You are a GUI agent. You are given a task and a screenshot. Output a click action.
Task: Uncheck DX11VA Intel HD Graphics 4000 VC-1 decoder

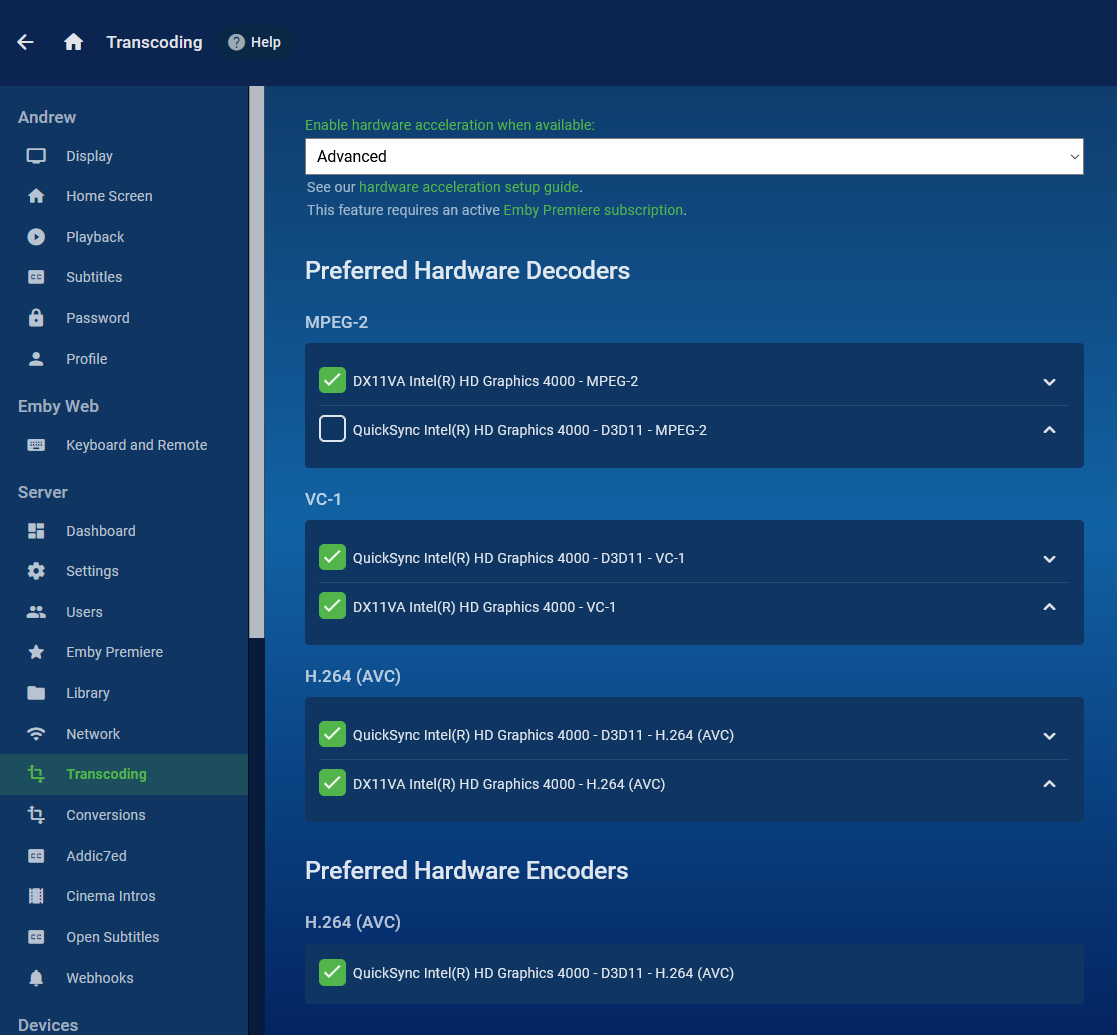(x=332, y=606)
